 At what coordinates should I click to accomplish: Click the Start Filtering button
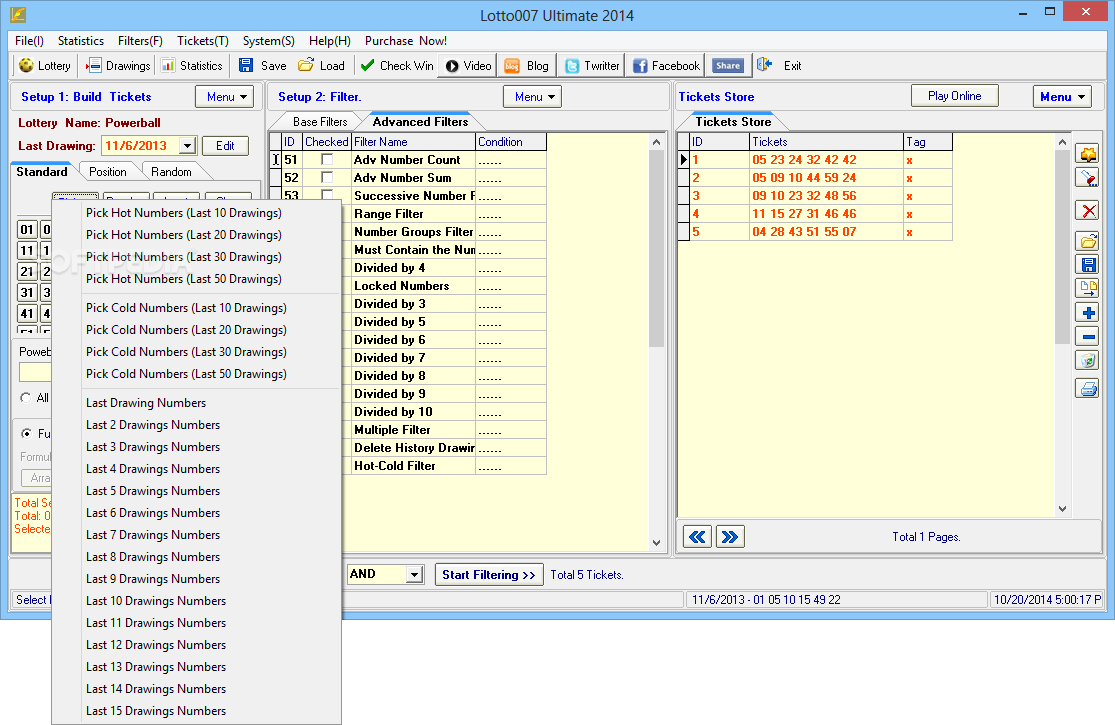point(489,574)
